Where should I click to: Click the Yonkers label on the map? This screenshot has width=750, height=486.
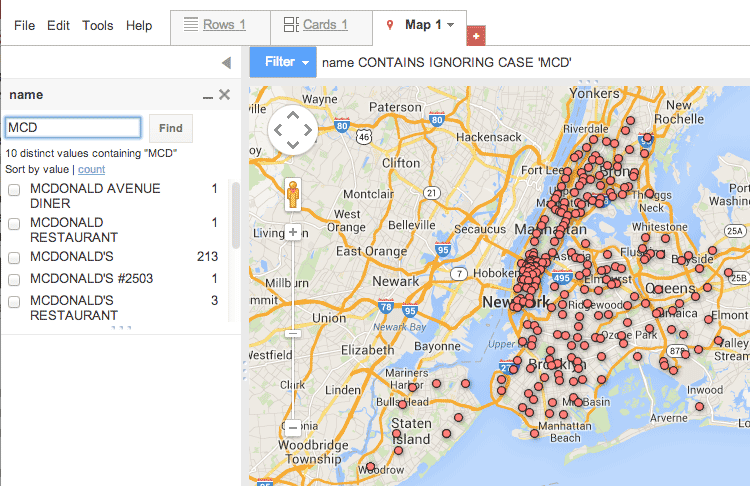594,93
